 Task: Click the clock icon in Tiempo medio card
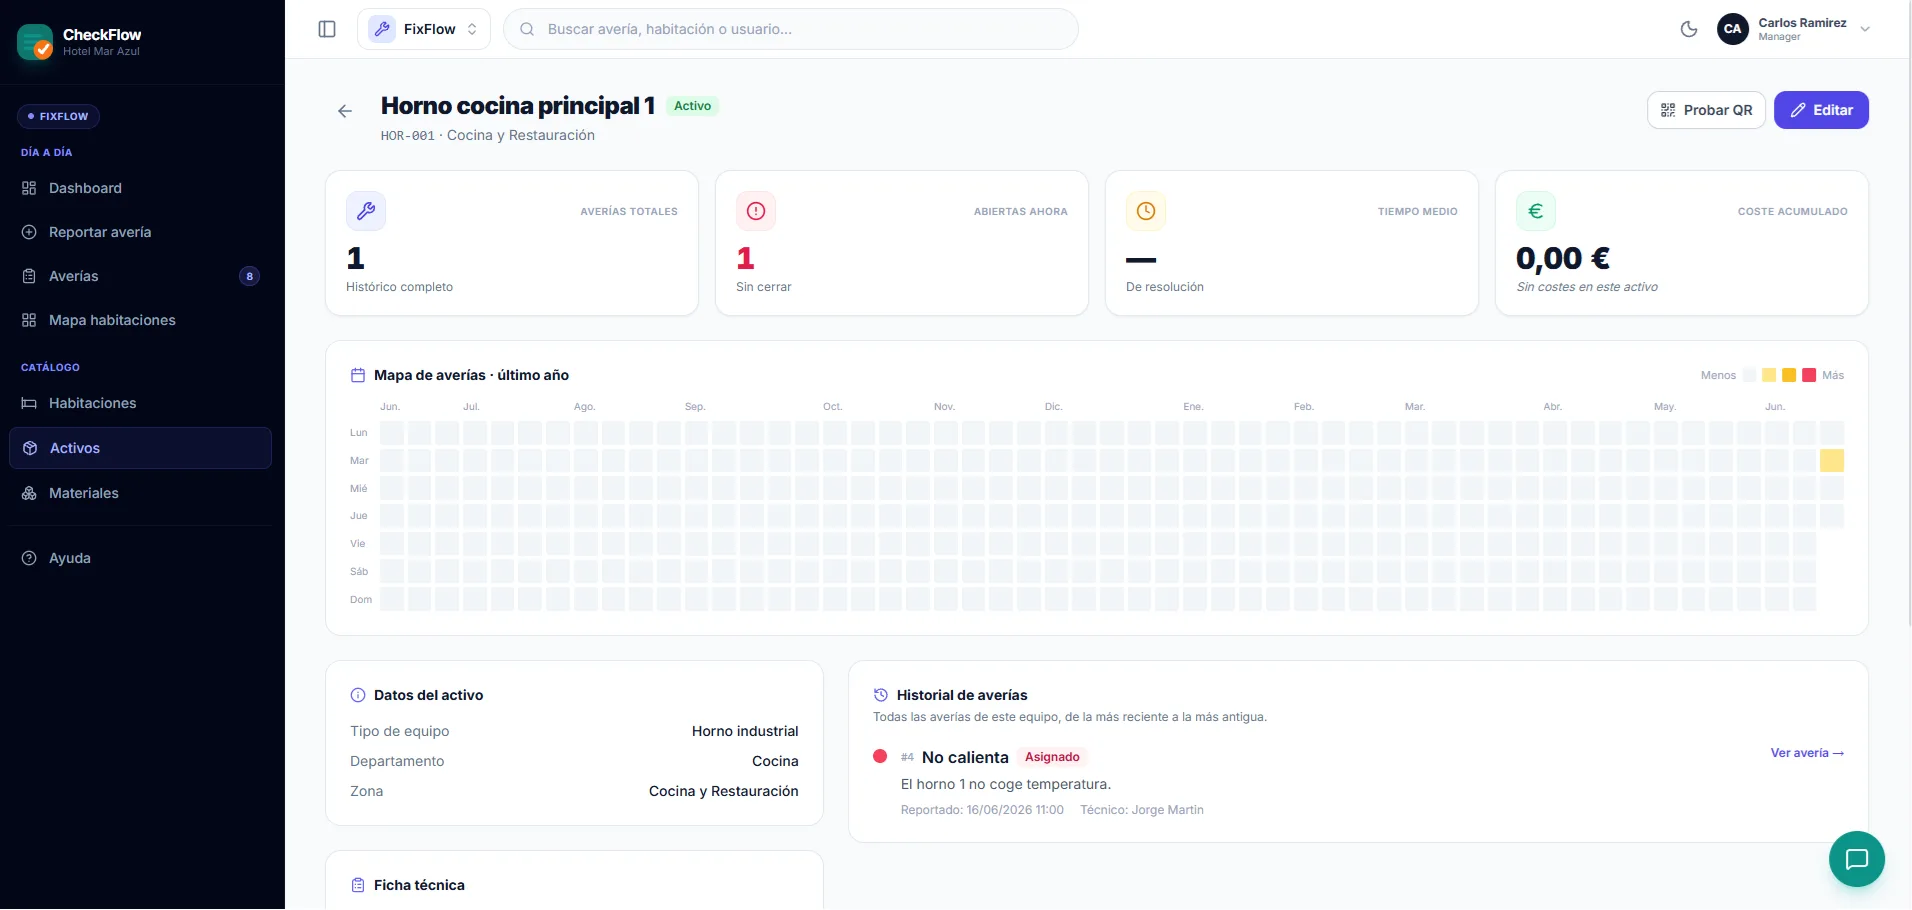[x=1146, y=211]
